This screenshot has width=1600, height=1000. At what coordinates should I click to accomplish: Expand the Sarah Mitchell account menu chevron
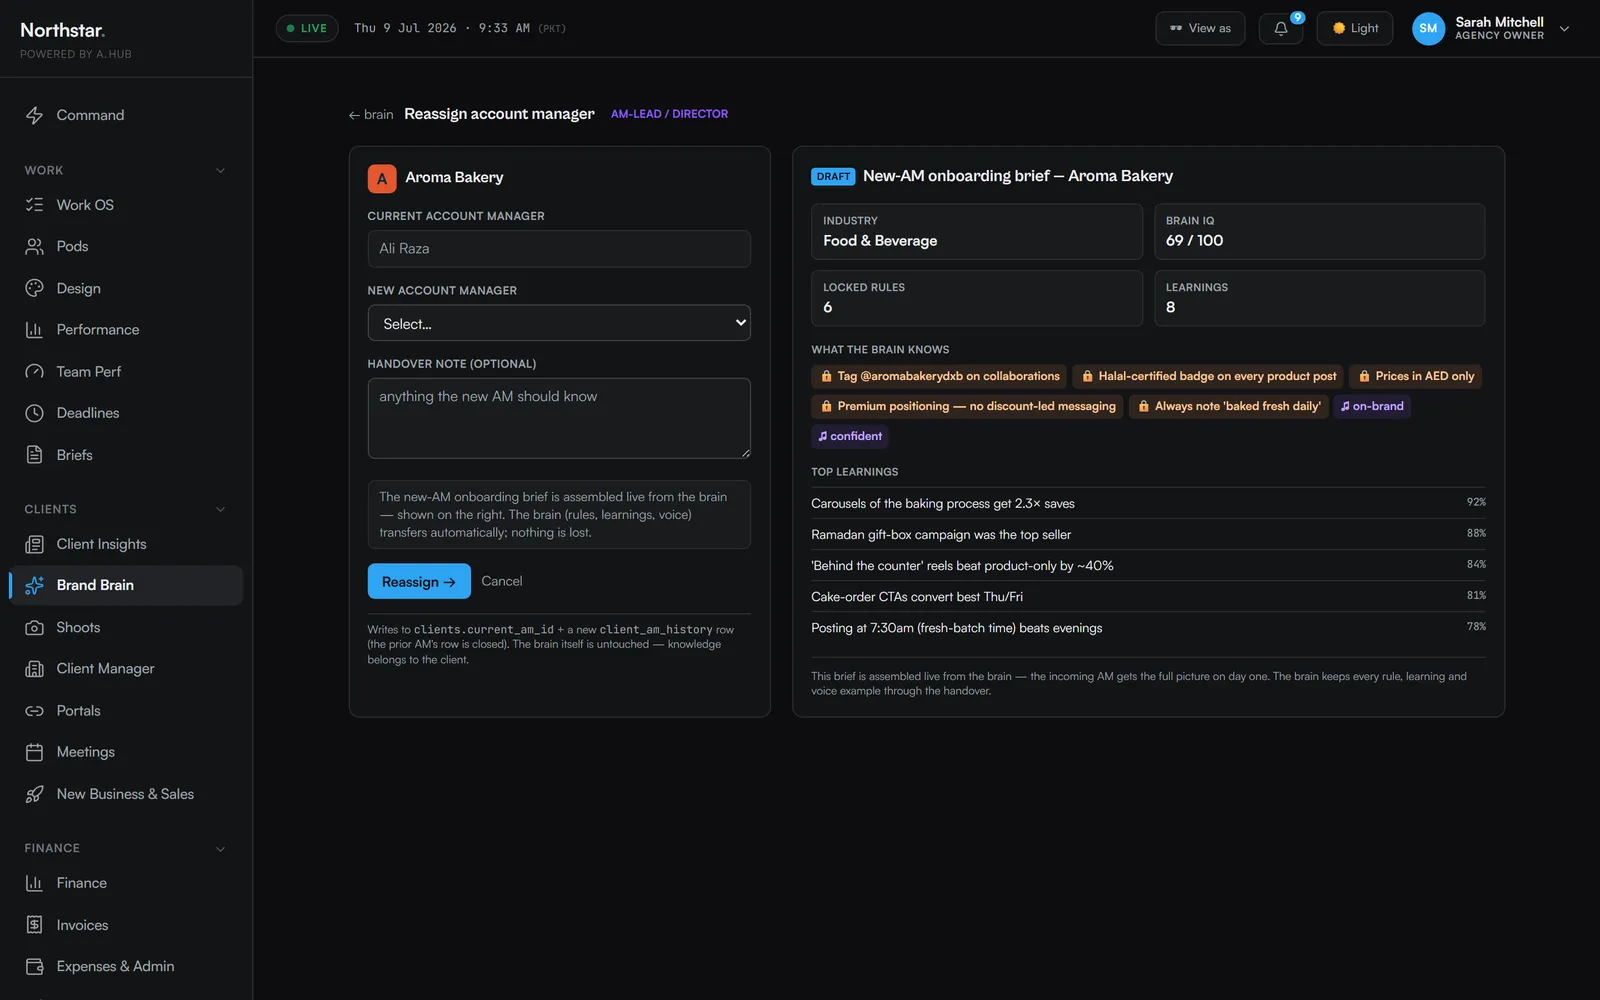[x=1564, y=29]
